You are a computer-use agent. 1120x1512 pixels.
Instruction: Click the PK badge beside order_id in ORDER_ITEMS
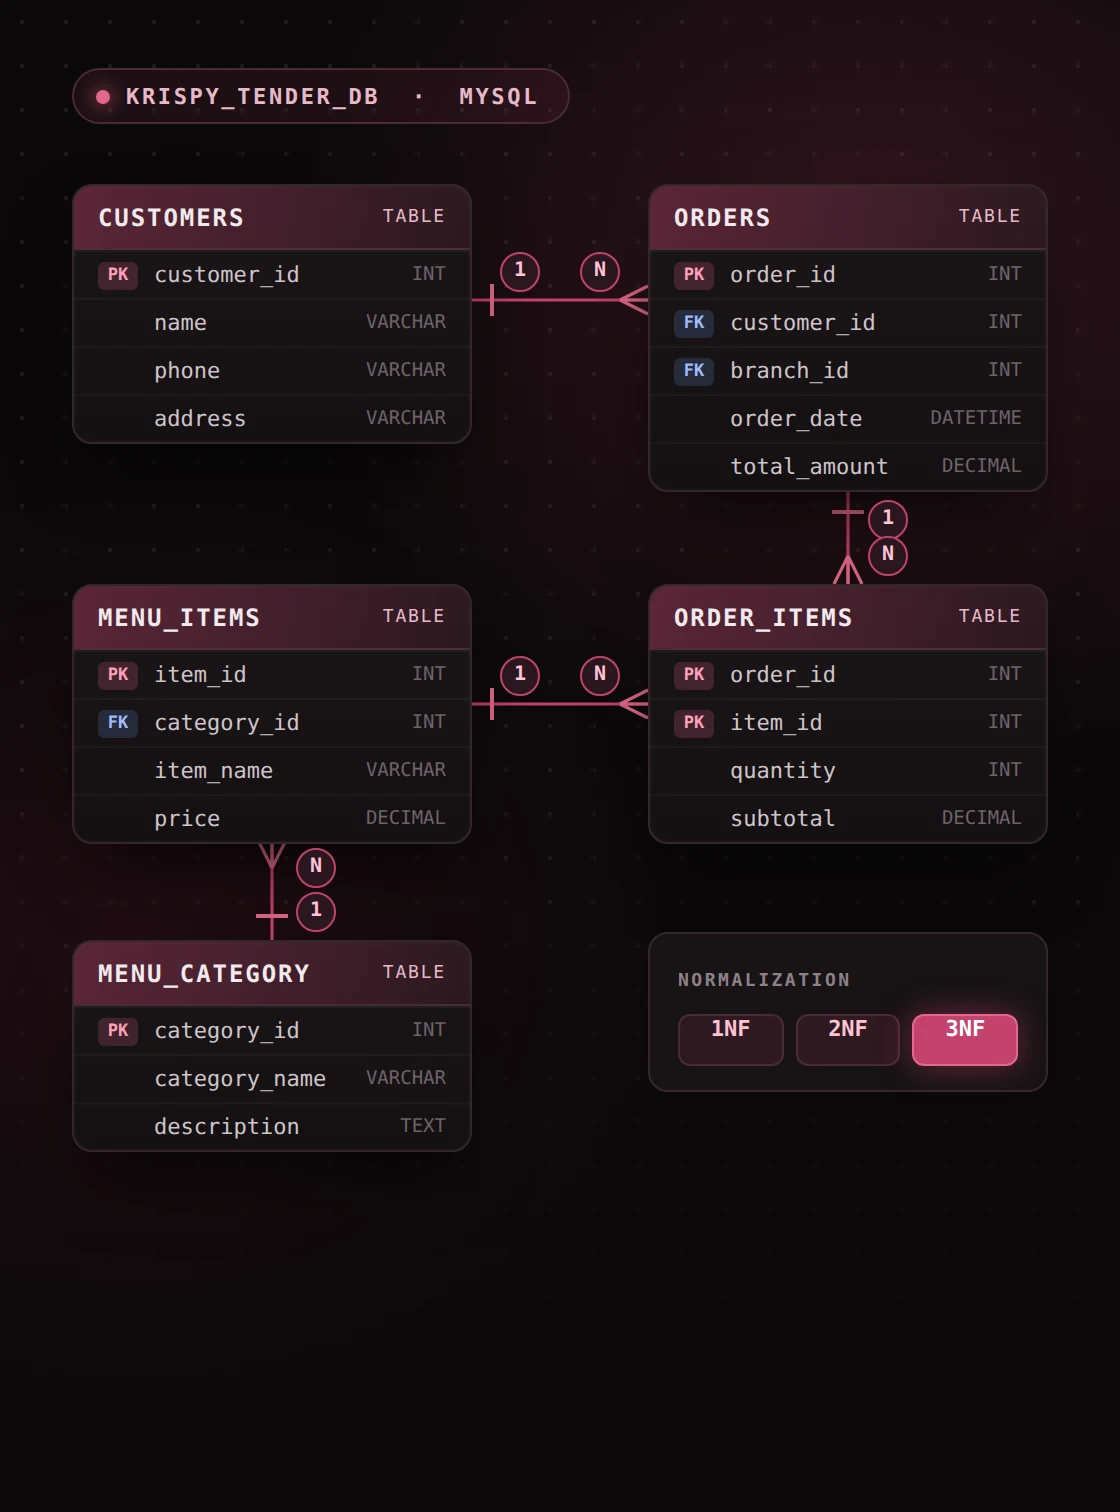pos(694,674)
